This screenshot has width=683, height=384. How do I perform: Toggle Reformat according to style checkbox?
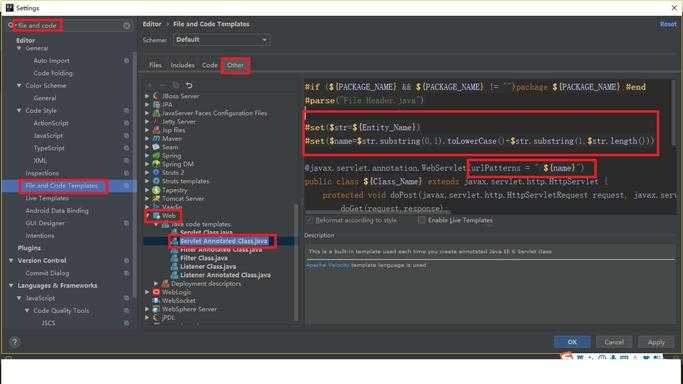point(309,220)
